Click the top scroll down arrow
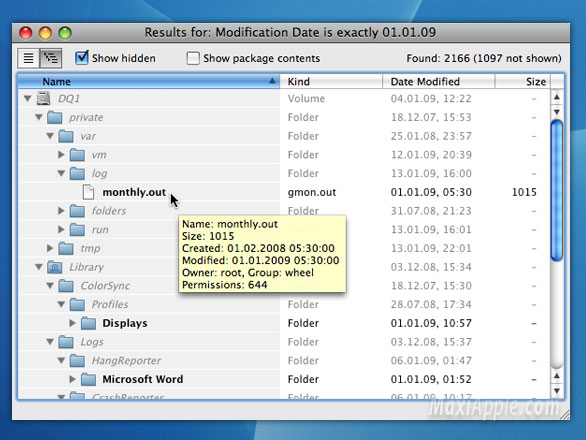Image resolution: width=586 pixels, height=440 pixels. (557, 112)
